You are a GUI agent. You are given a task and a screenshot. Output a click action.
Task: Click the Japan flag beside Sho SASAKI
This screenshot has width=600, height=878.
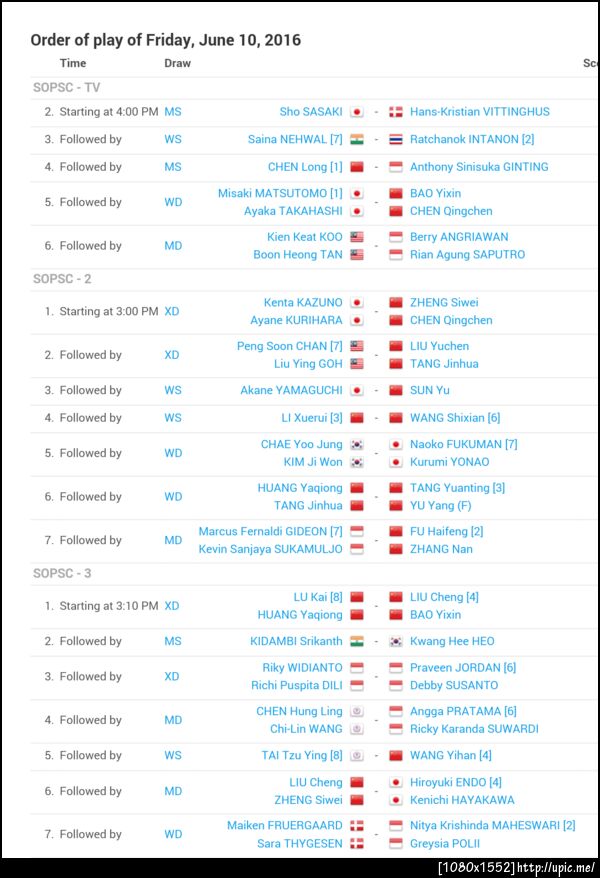(x=357, y=112)
